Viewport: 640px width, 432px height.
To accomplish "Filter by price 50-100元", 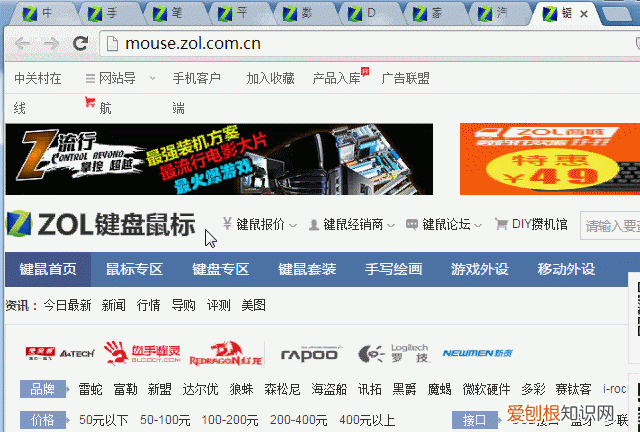I will (165, 420).
